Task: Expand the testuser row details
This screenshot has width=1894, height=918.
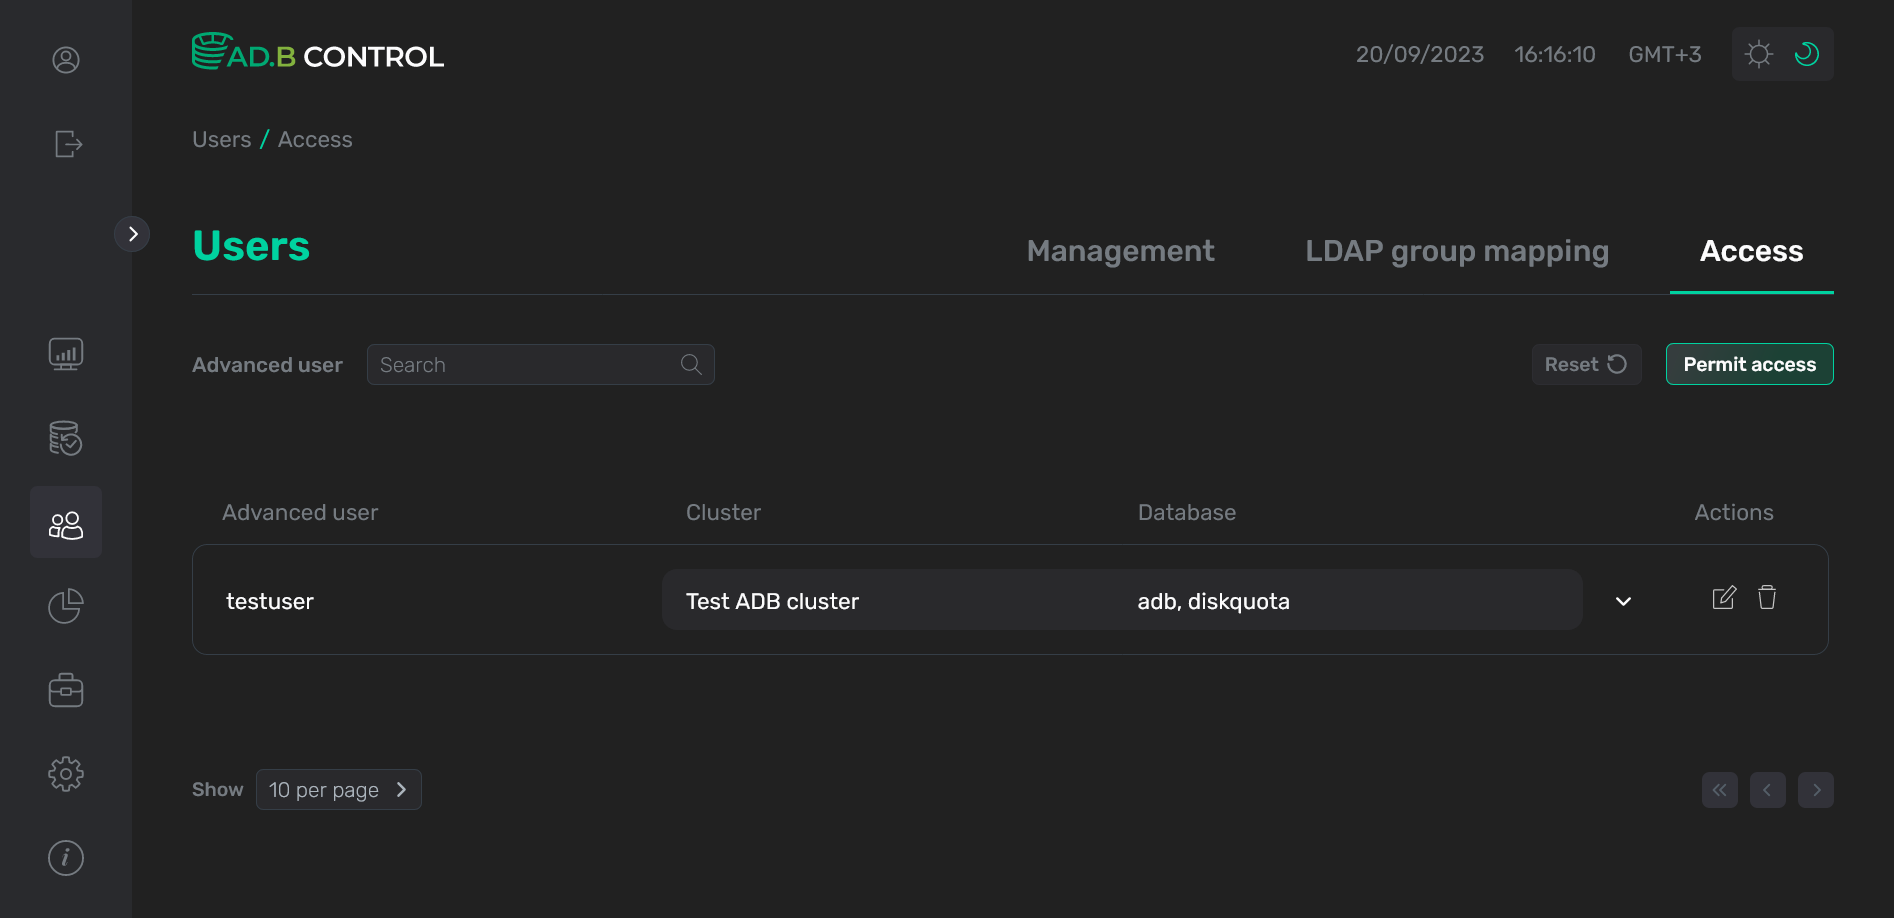Action: tap(1623, 601)
